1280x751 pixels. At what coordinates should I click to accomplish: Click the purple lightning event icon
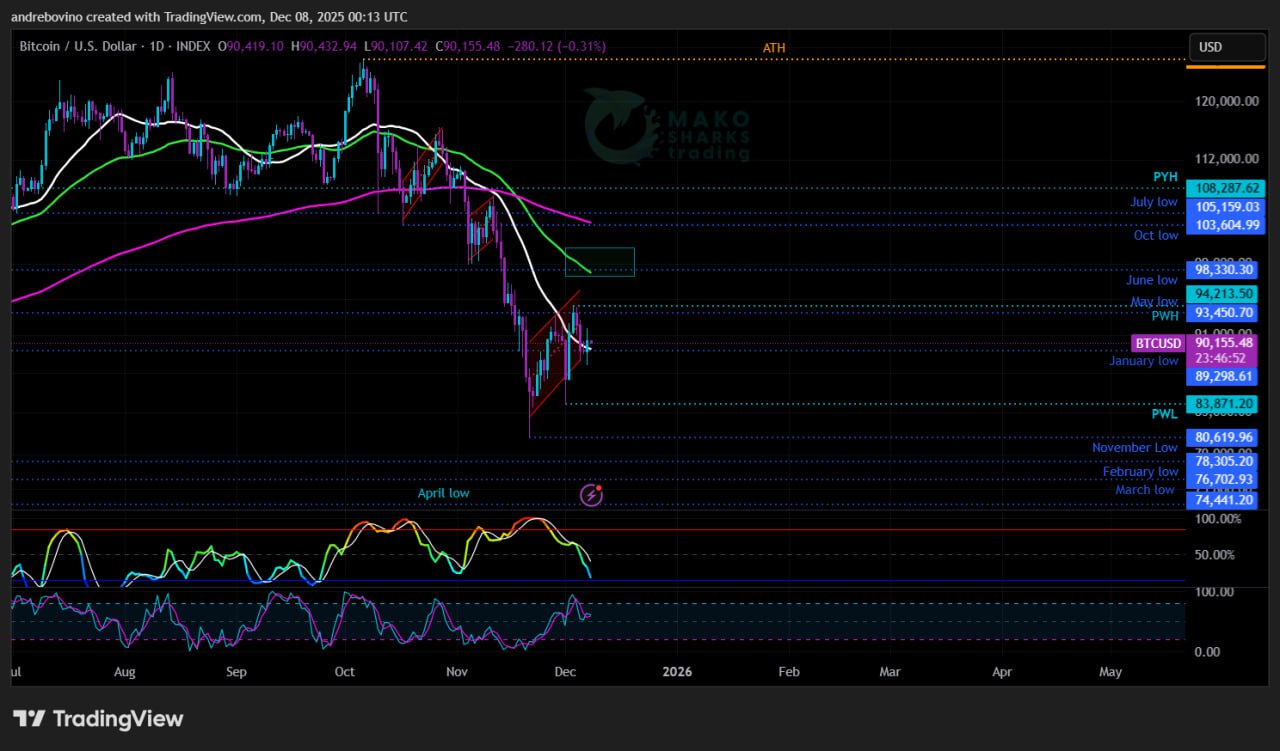pos(592,494)
